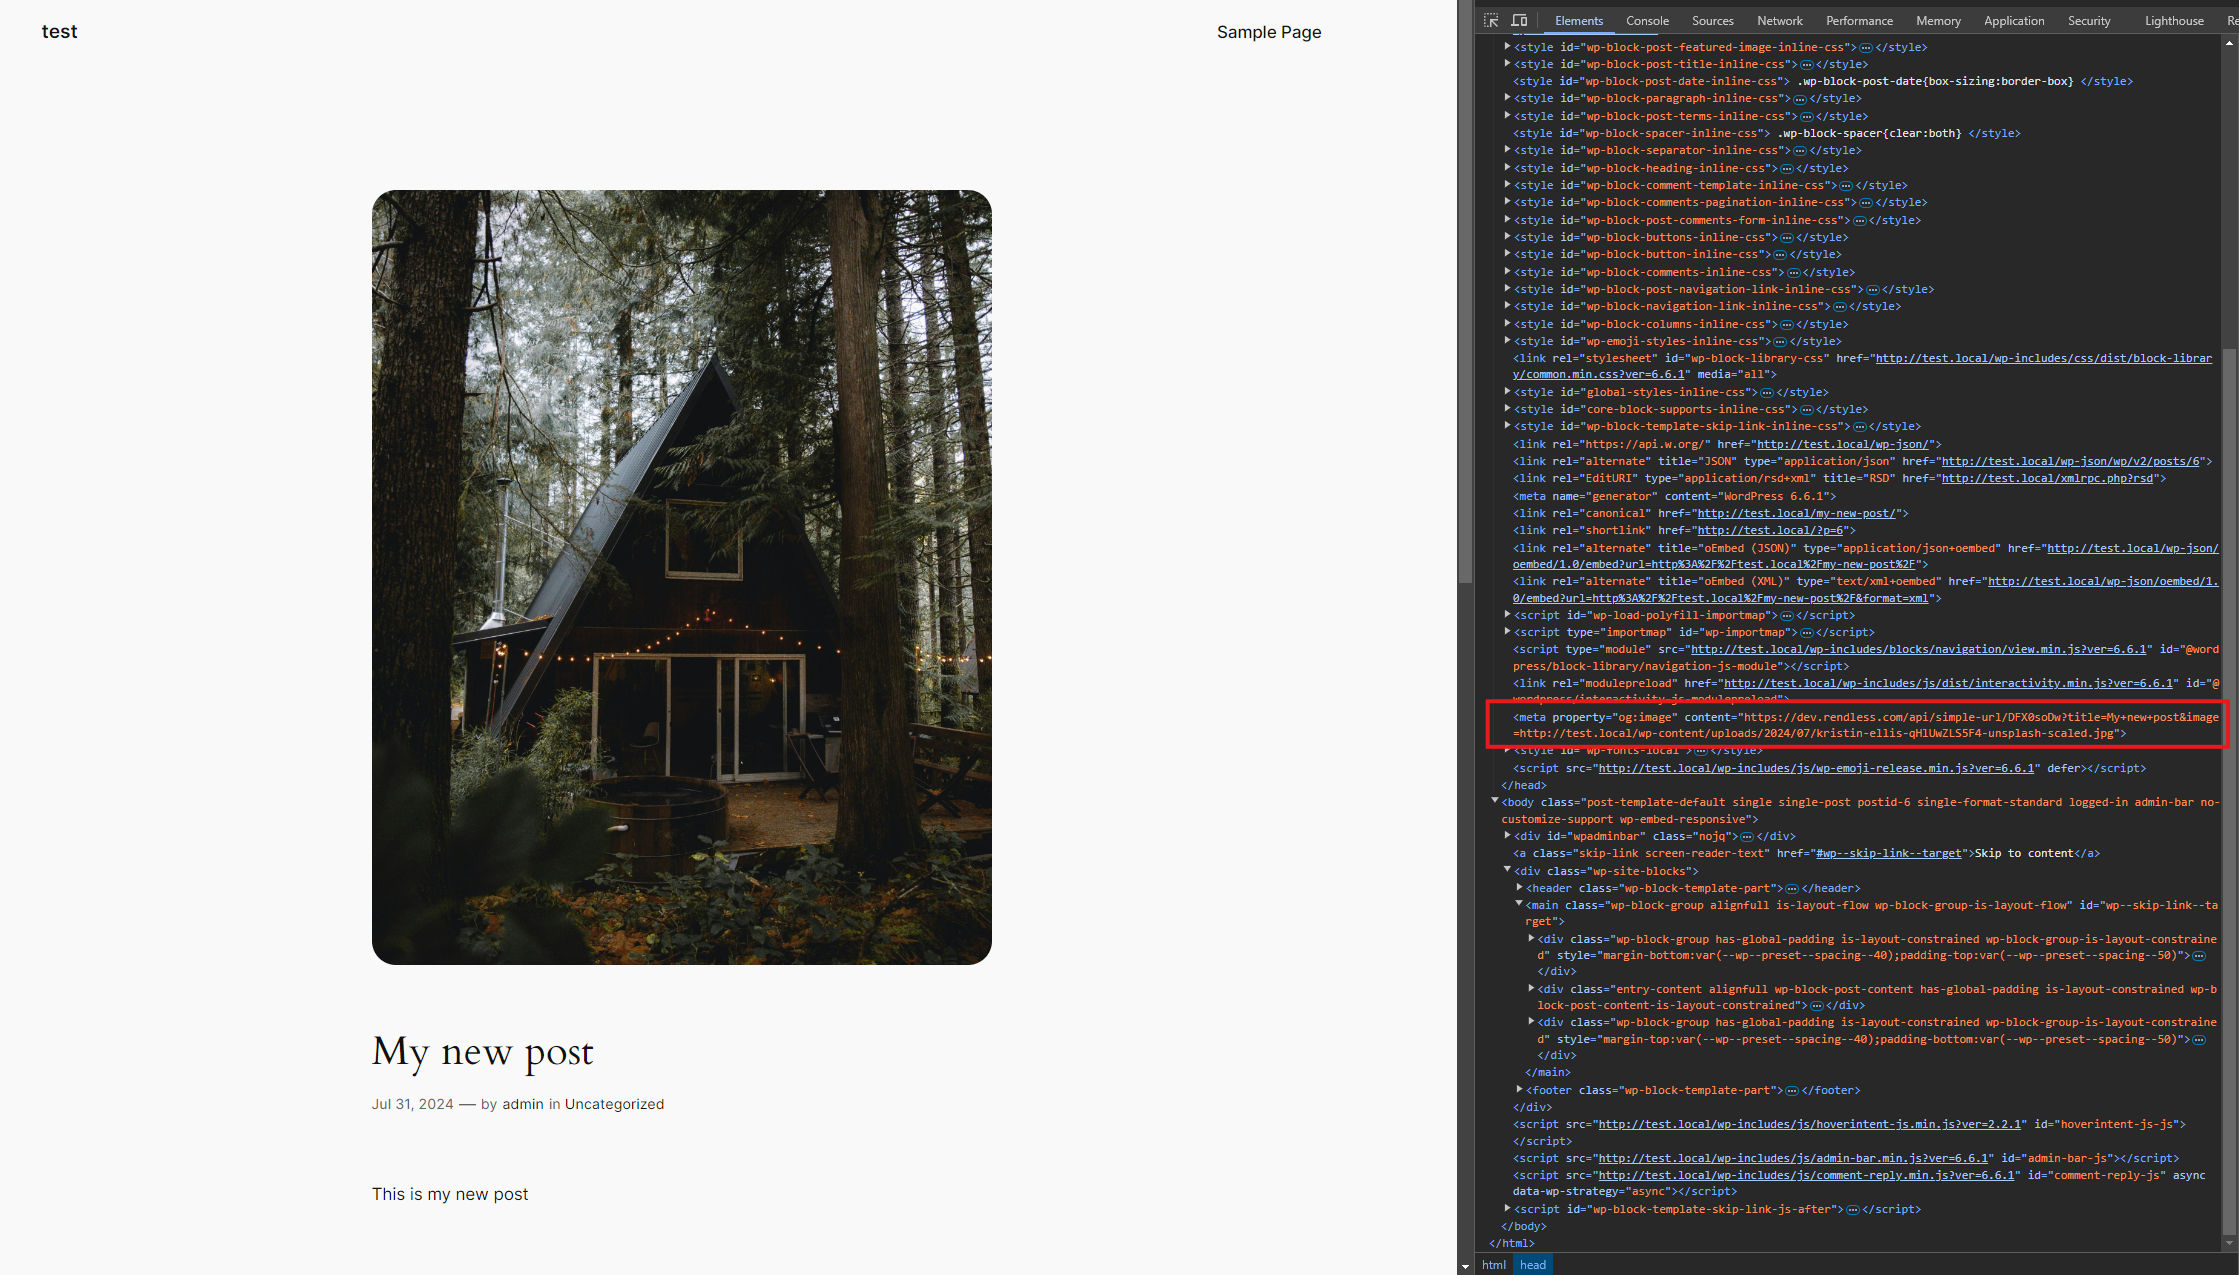Expand the wp-emoji-styles-inline-css style node
Image resolution: width=2239 pixels, height=1275 pixels.
tap(1507, 341)
